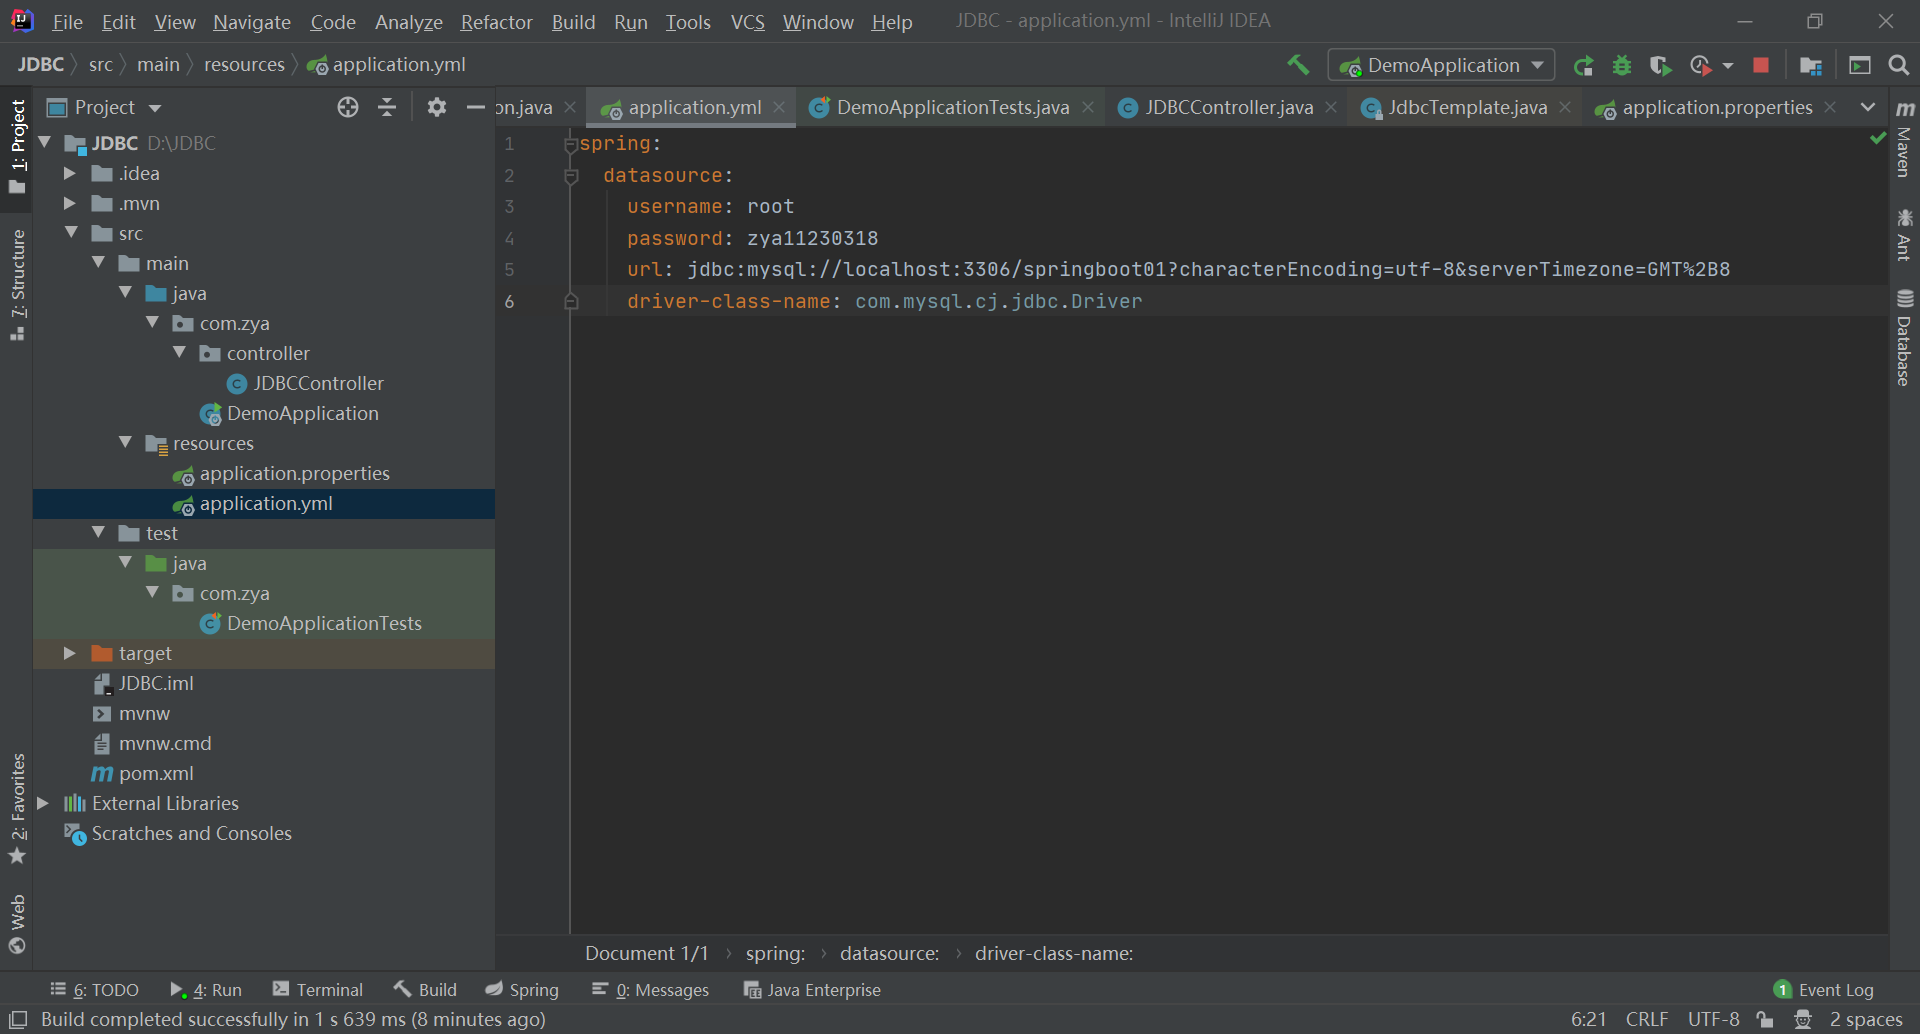Screen dimensions: 1920x1034
Task: Open the Maven tool window
Action: click(x=1904, y=139)
